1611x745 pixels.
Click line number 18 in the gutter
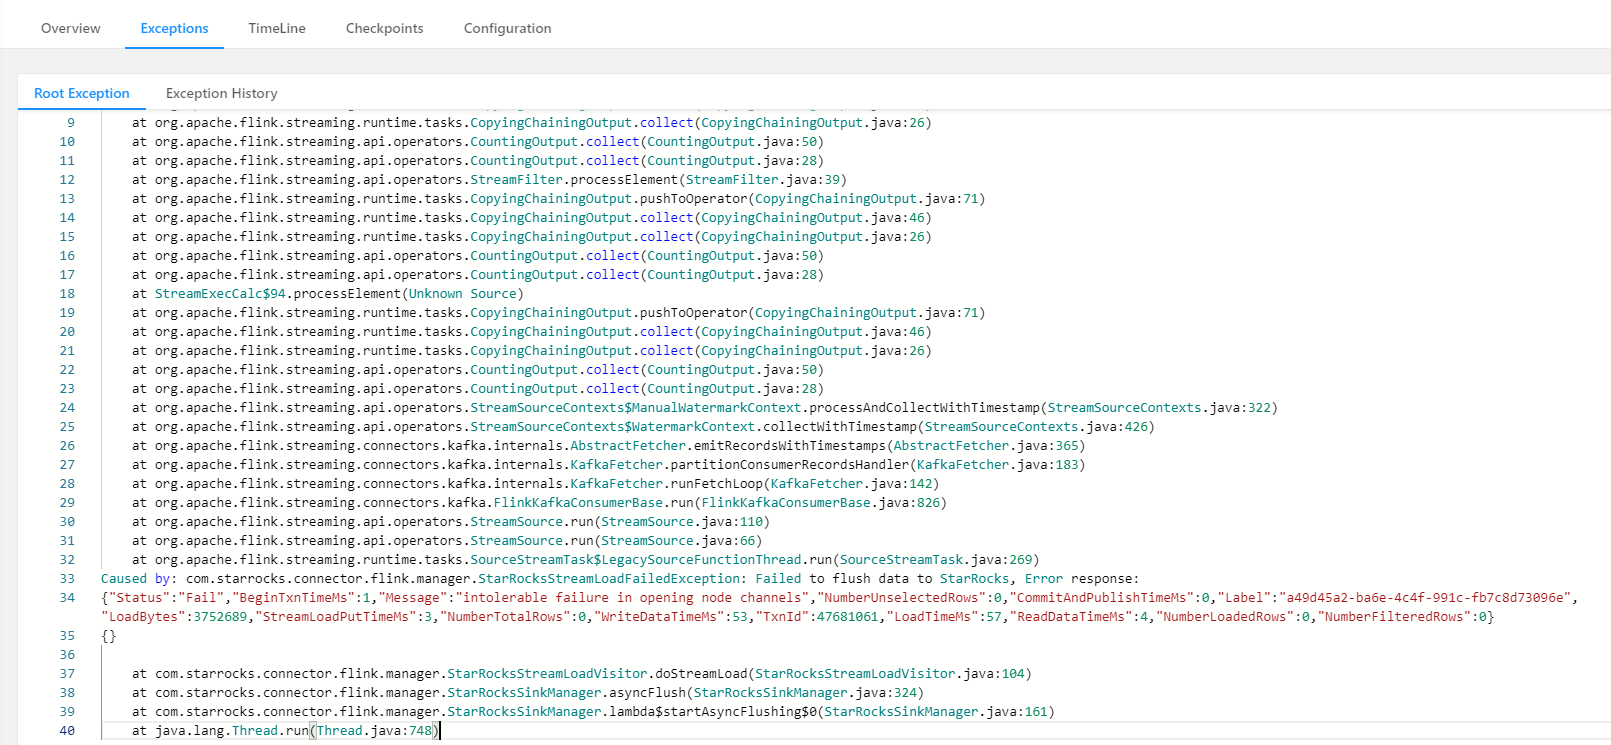67,294
